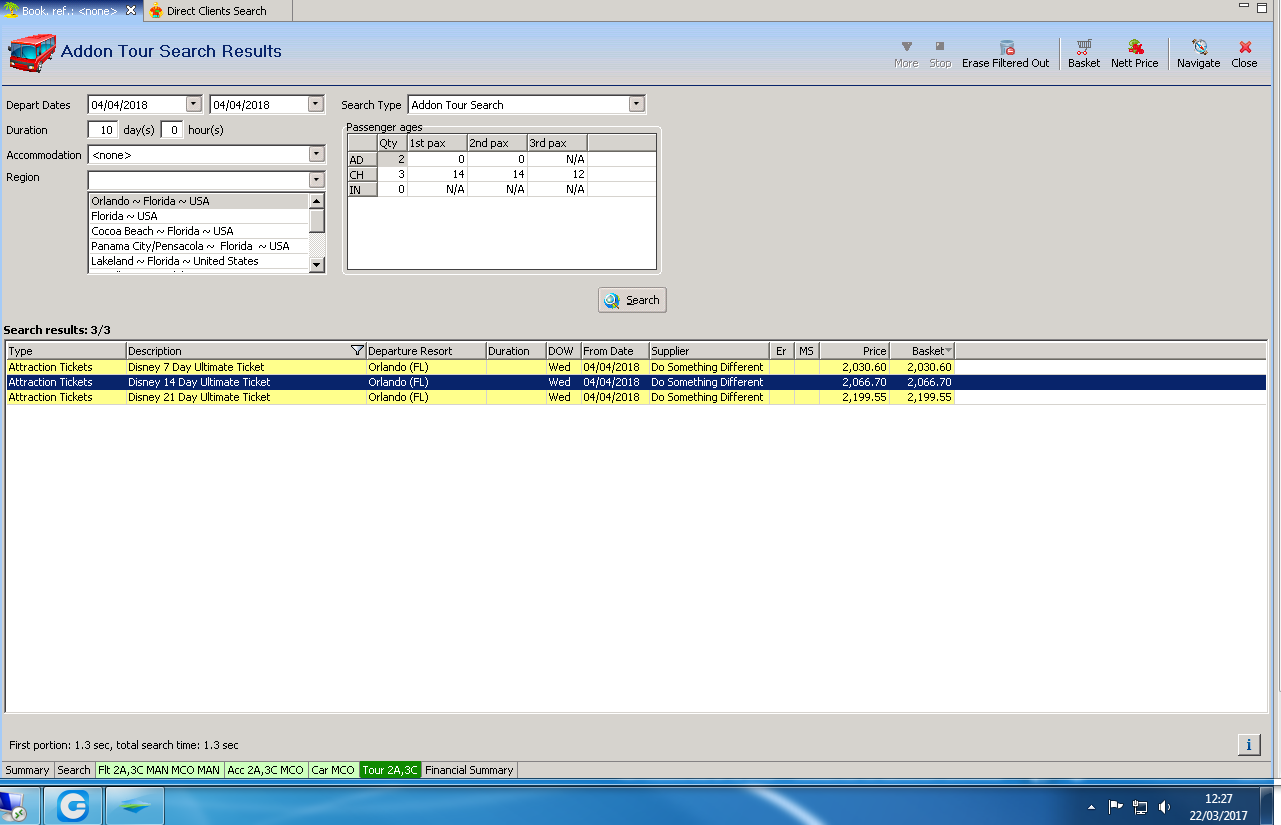Expand the Region dropdown
Image resolution: width=1281 pixels, height=825 pixels.
(x=317, y=180)
